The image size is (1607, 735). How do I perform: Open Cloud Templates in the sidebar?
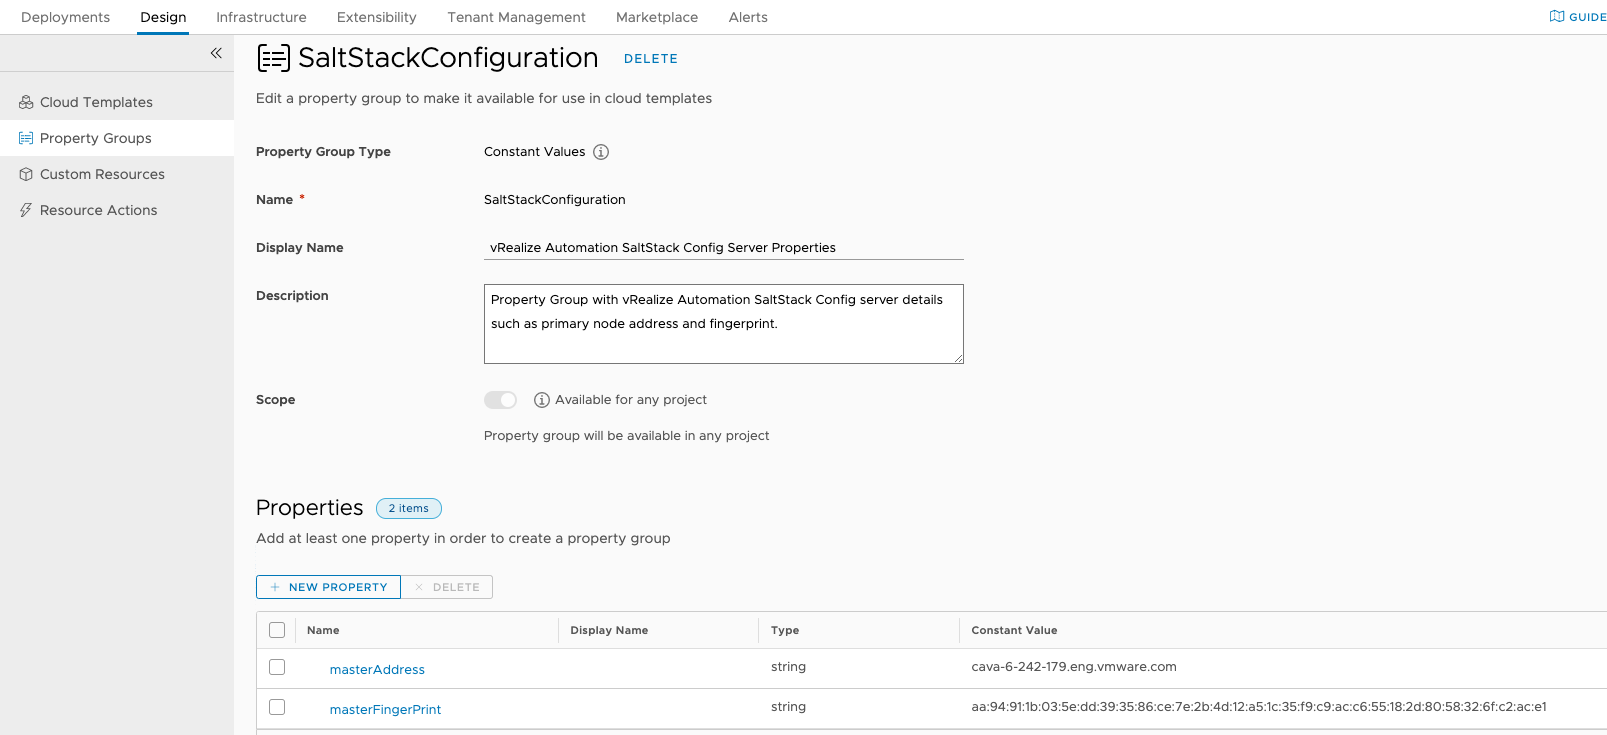coord(96,102)
